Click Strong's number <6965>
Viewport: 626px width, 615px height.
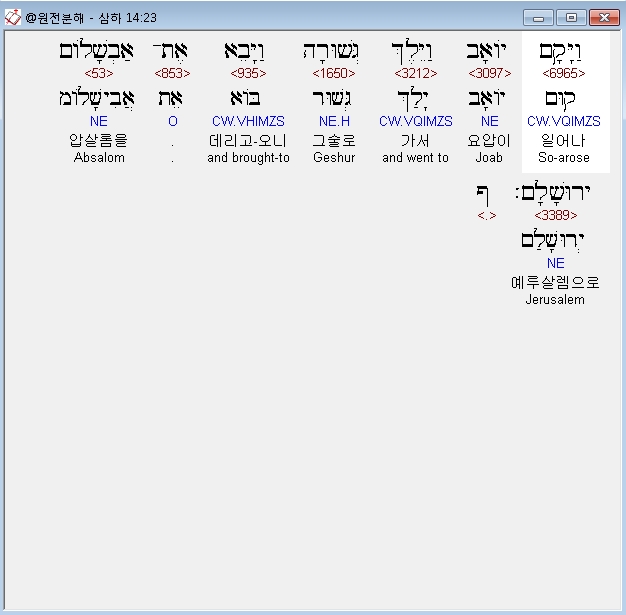[x=564, y=73]
